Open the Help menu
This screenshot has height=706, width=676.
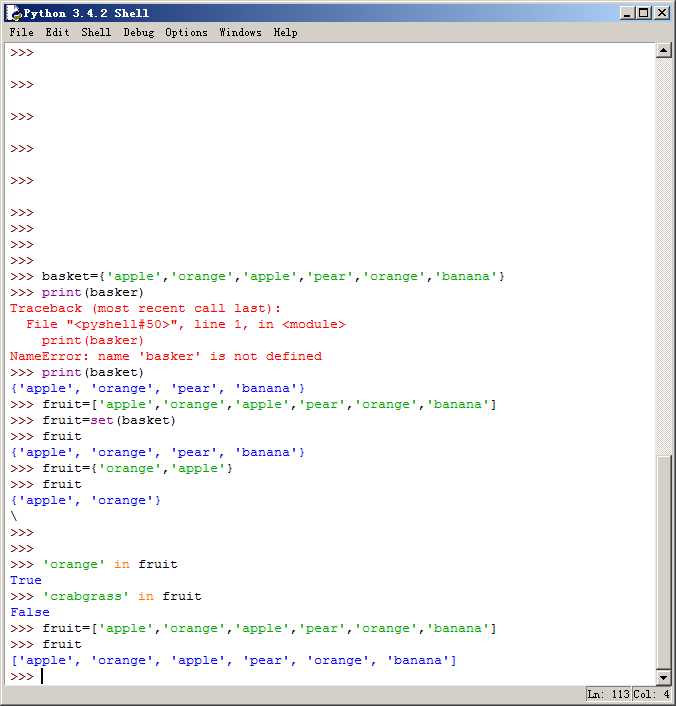tap(285, 32)
